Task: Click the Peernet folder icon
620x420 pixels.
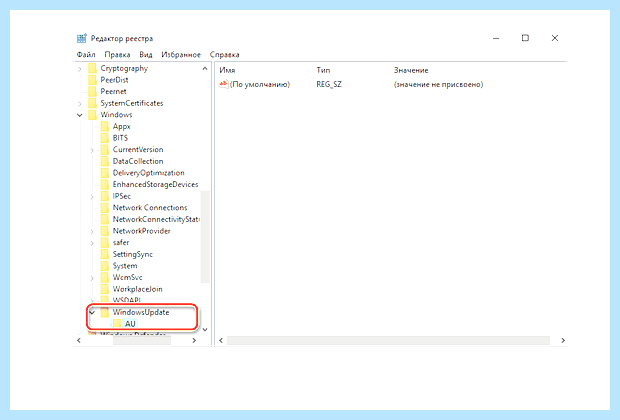Action: point(93,91)
